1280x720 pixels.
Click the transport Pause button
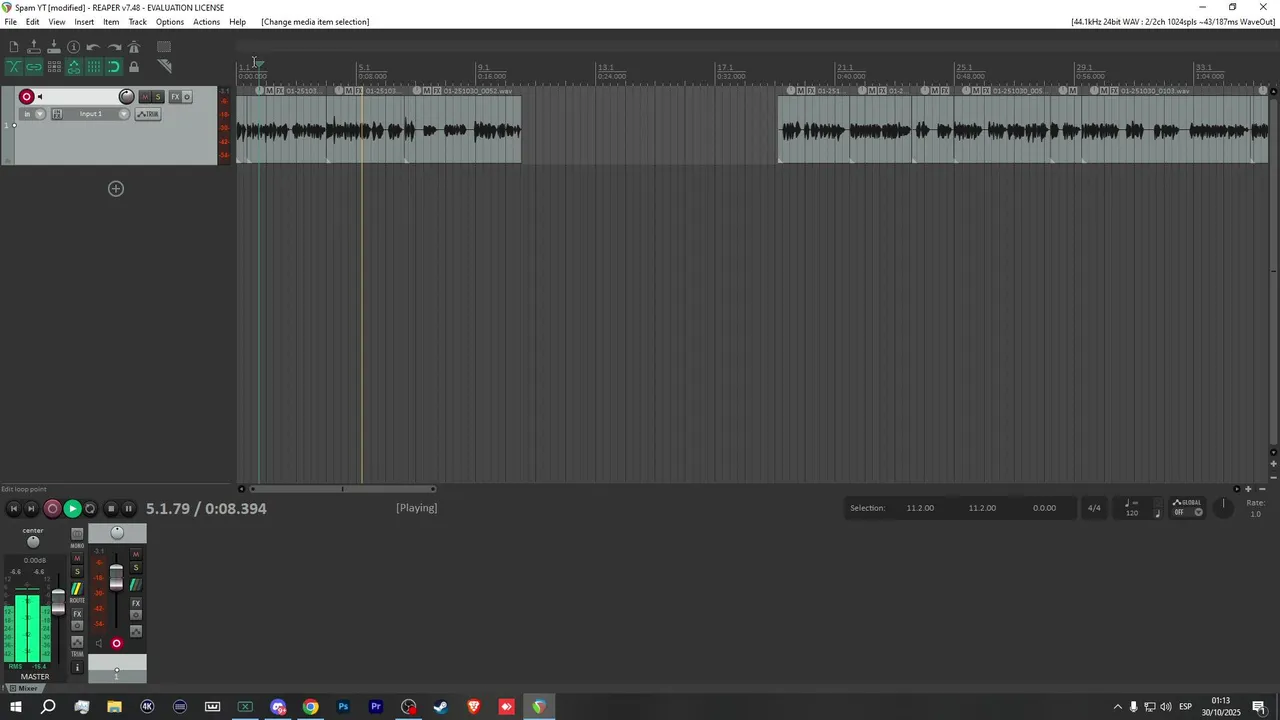click(x=128, y=509)
